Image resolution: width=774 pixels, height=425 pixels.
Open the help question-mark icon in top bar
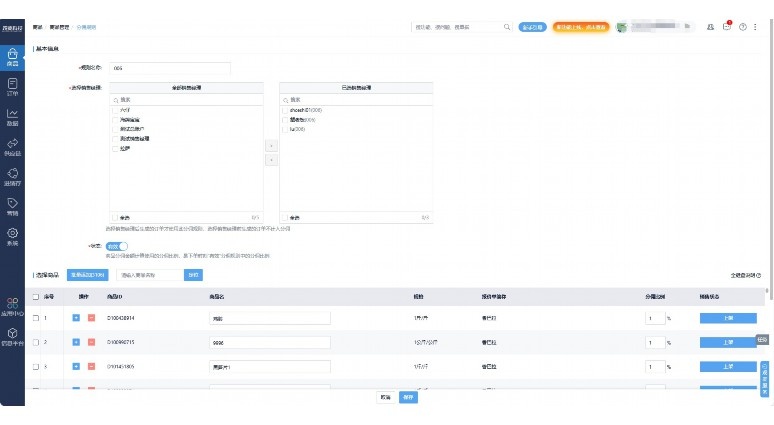pyautogui.click(x=742, y=27)
